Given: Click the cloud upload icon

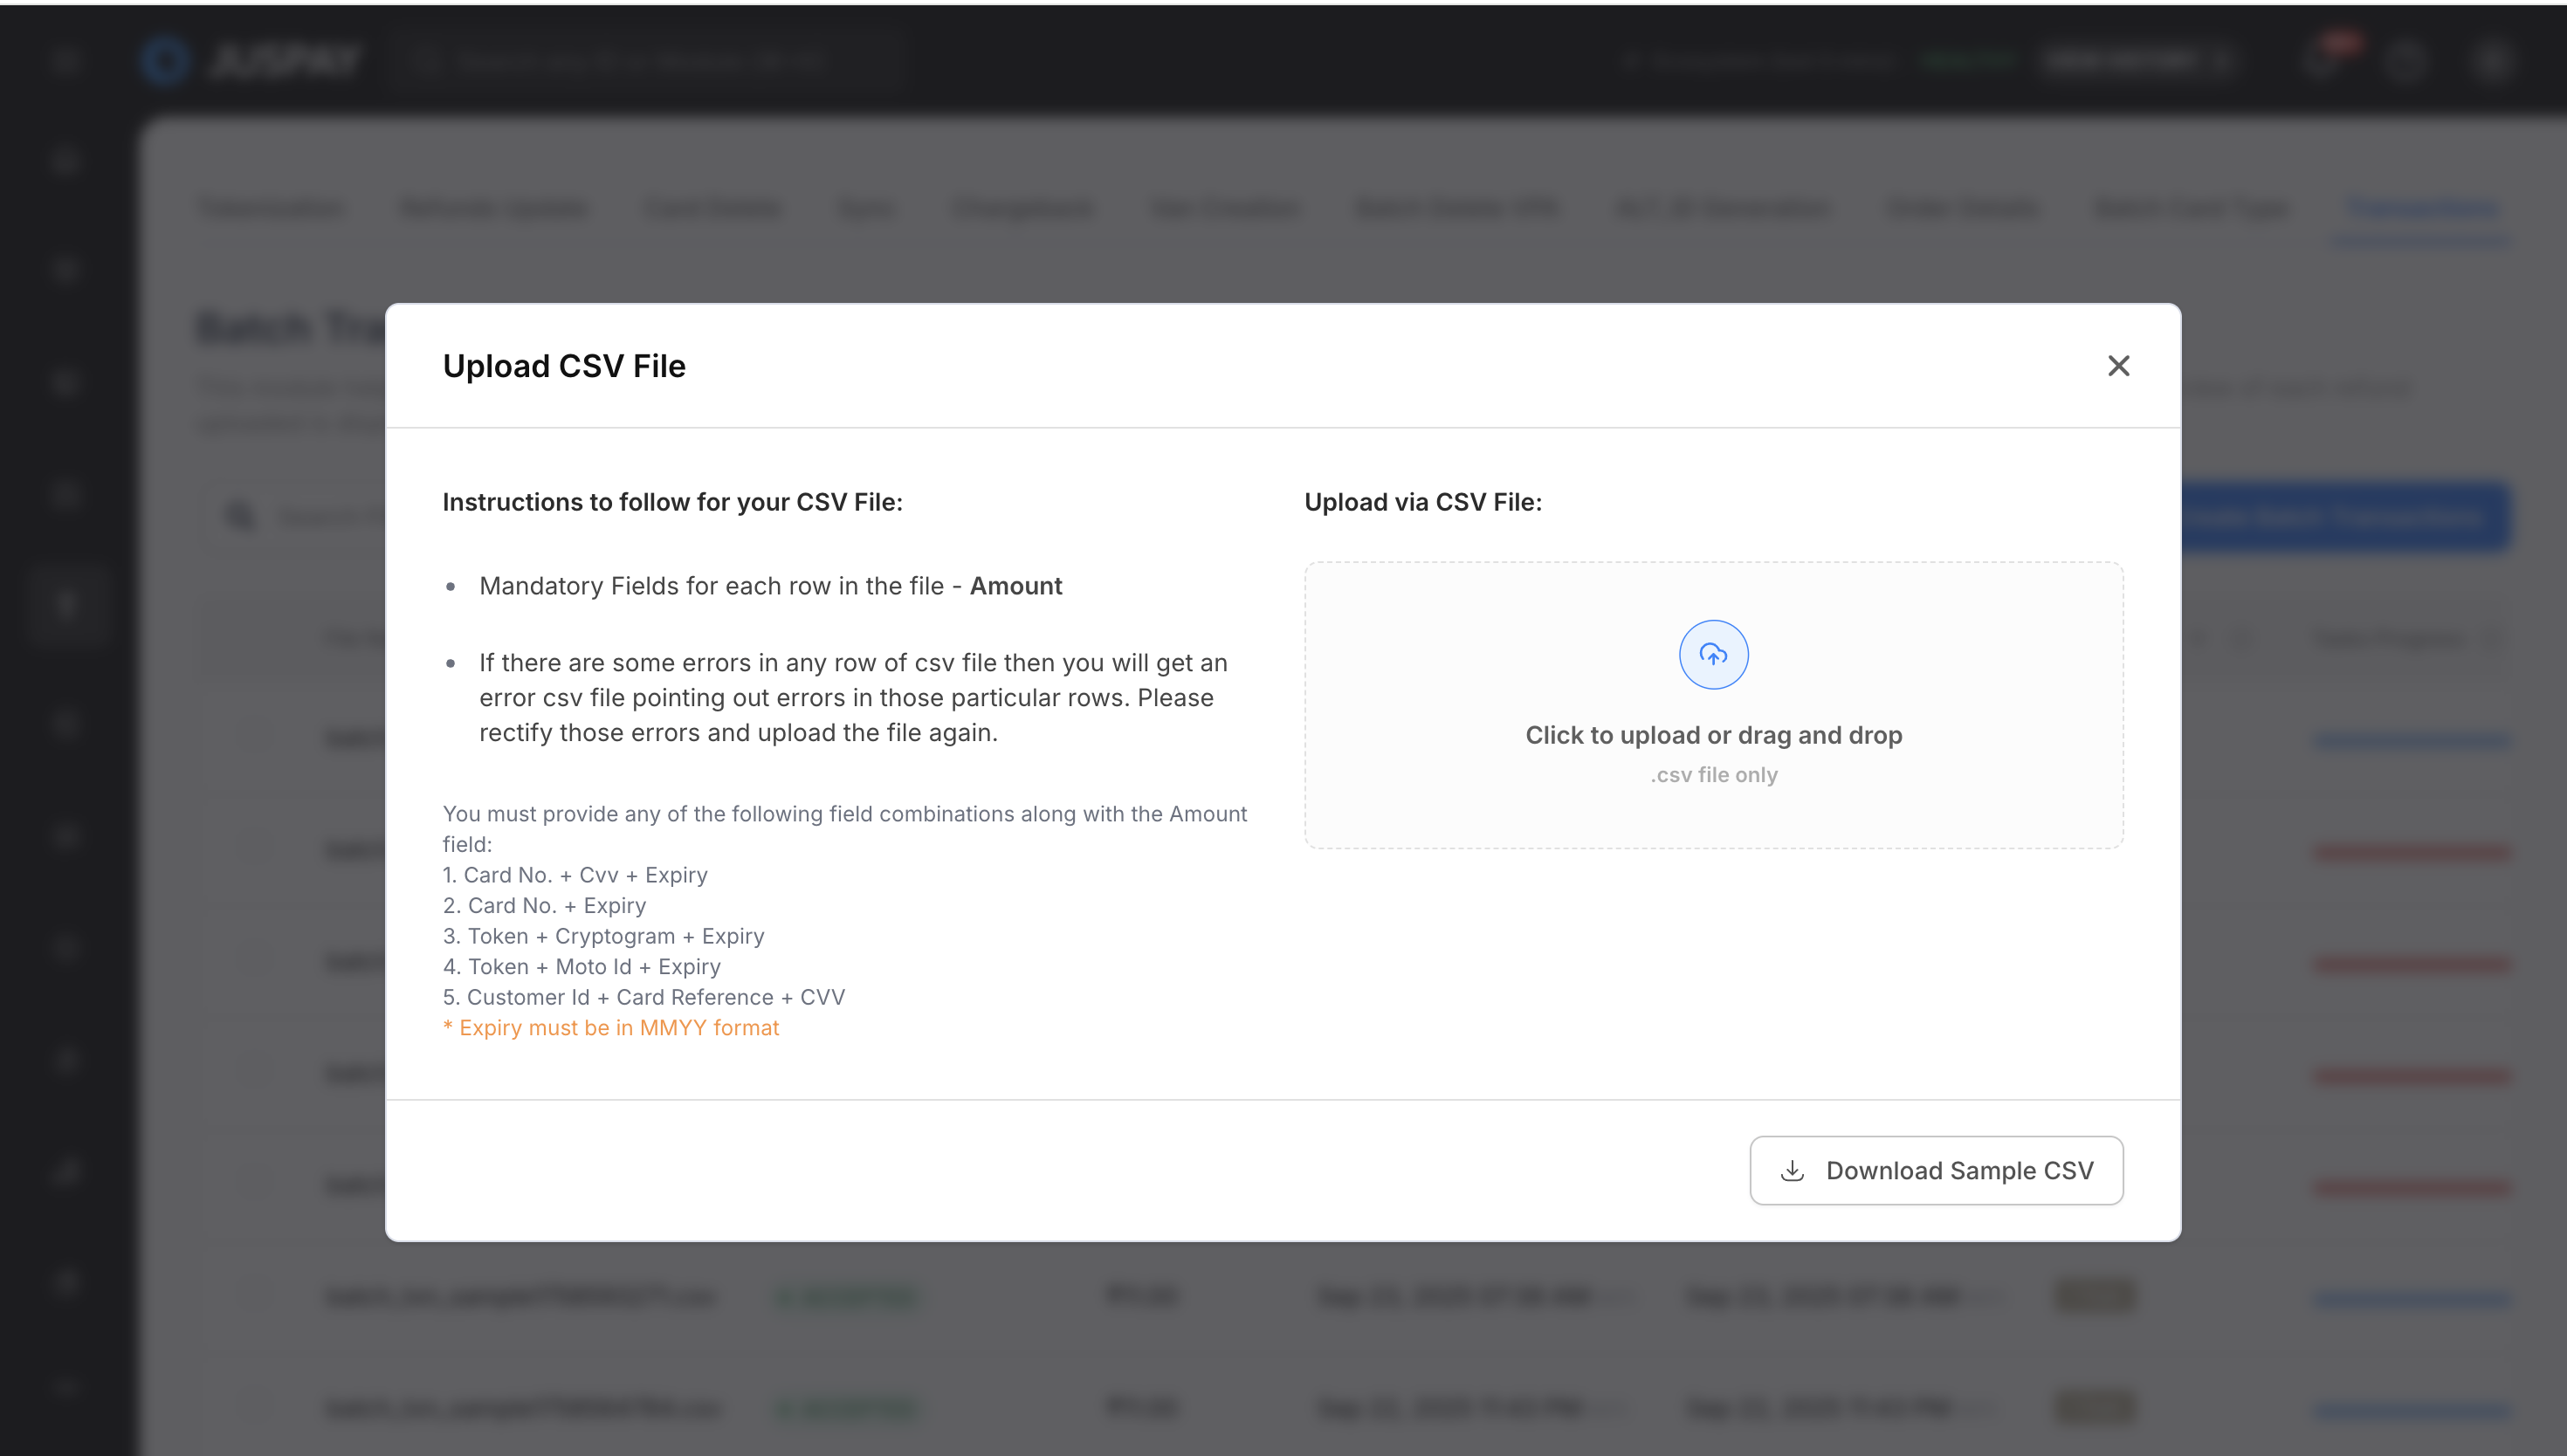Looking at the screenshot, I should [1712, 655].
